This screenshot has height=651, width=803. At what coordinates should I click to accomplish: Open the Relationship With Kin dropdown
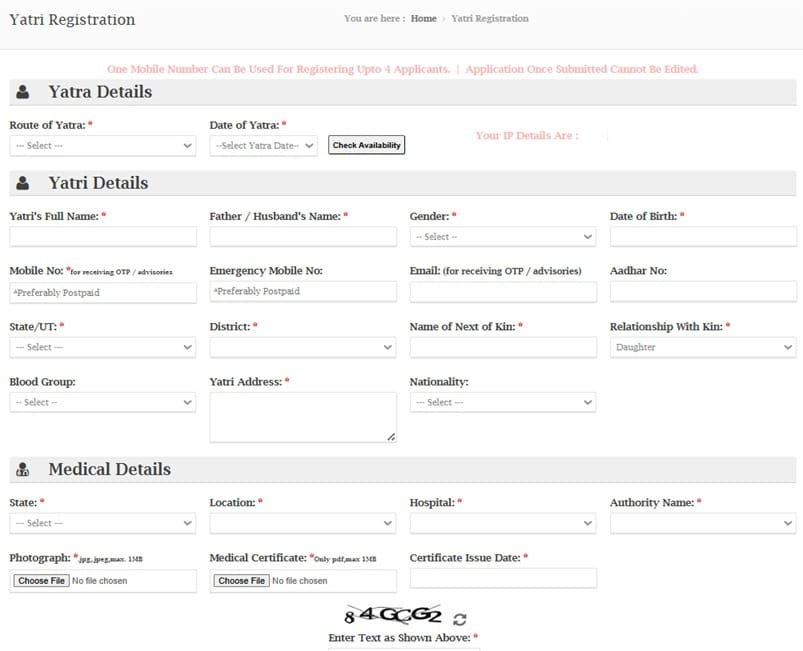[x=702, y=347]
